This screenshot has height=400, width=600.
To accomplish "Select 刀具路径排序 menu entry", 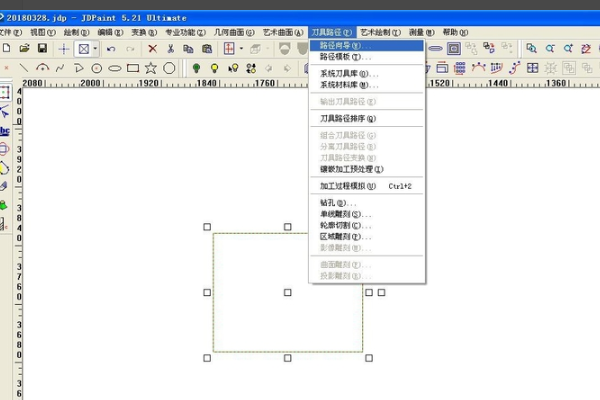I will pyautogui.click(x=367, y=119).
